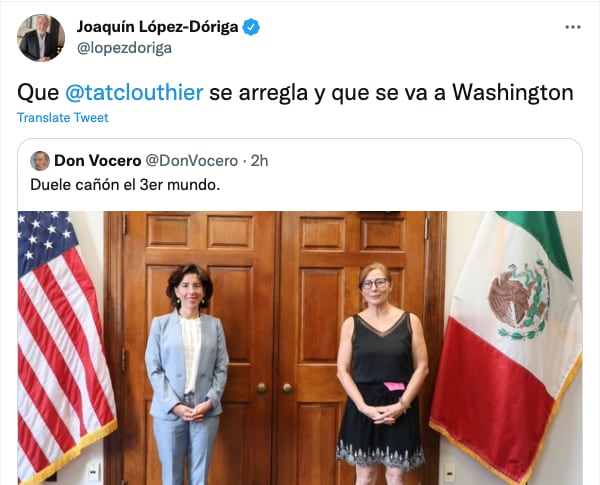Click the main tweet text about Washington

tap(295, 93)
